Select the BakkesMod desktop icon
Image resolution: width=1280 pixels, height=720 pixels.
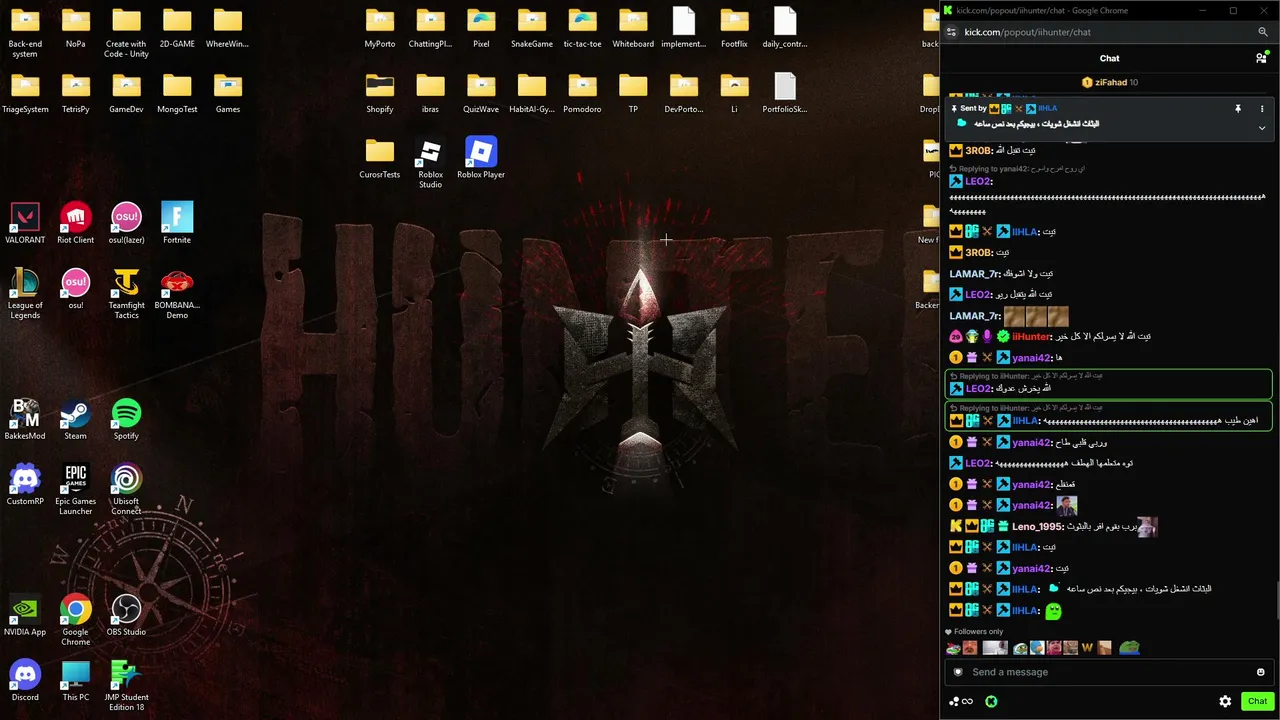click(25, 419)
